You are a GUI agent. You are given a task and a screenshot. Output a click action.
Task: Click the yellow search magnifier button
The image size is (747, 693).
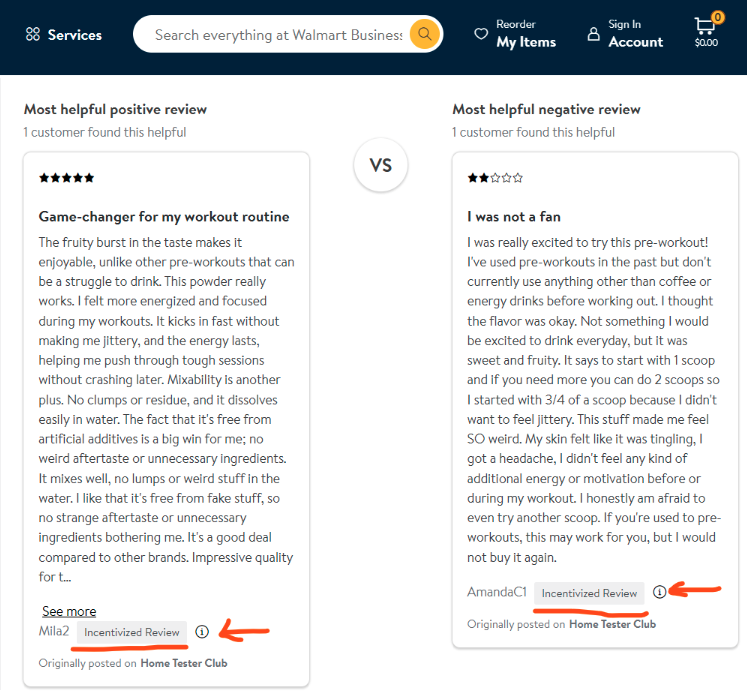[424, 34]
